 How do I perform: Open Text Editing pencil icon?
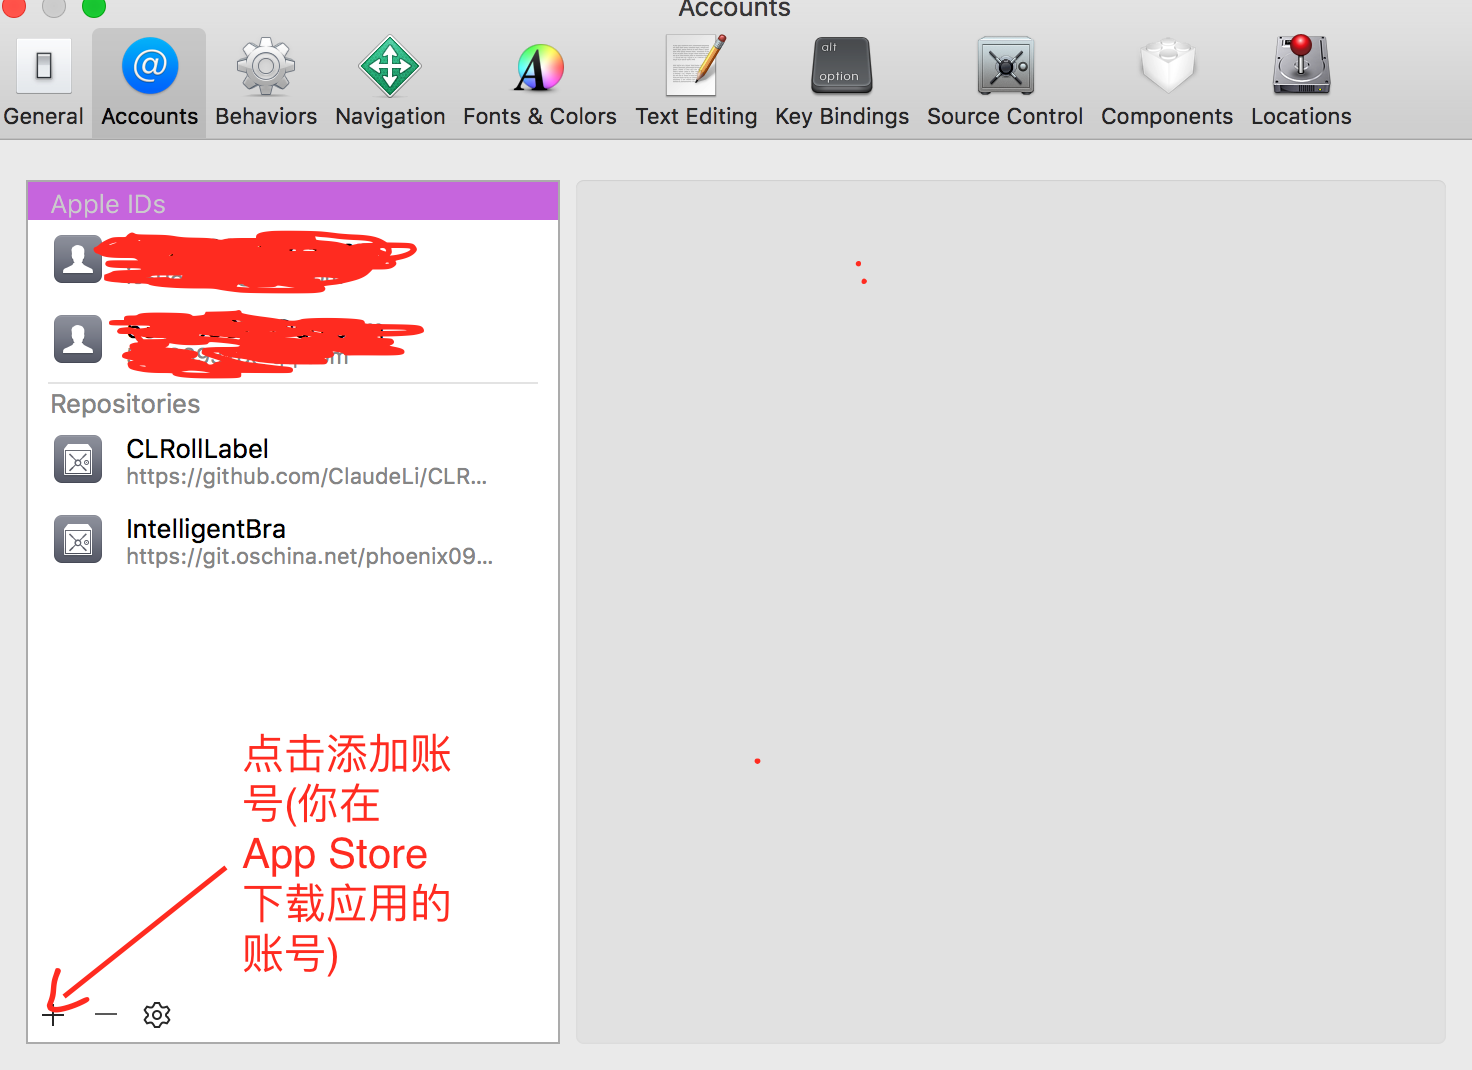(696, 65)
